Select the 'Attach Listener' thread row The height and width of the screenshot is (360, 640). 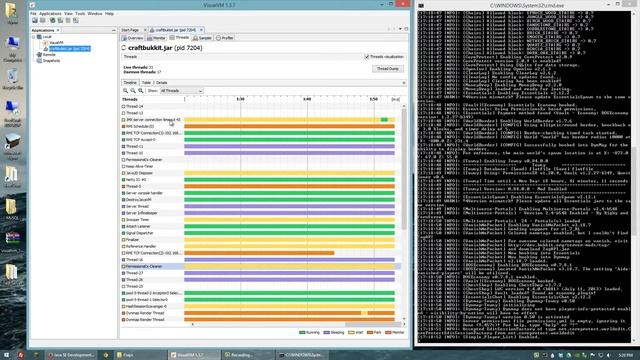point(261,227)
